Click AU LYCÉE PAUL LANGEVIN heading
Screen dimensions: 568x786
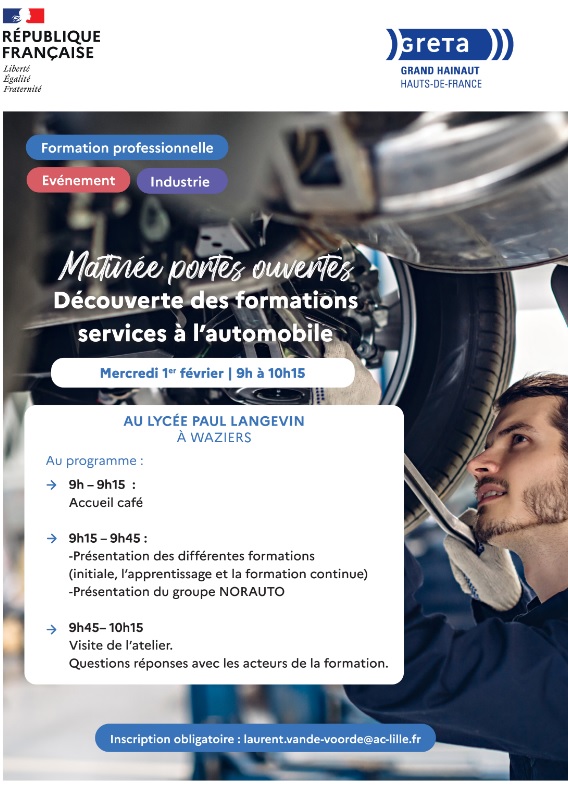click(214, 421)
